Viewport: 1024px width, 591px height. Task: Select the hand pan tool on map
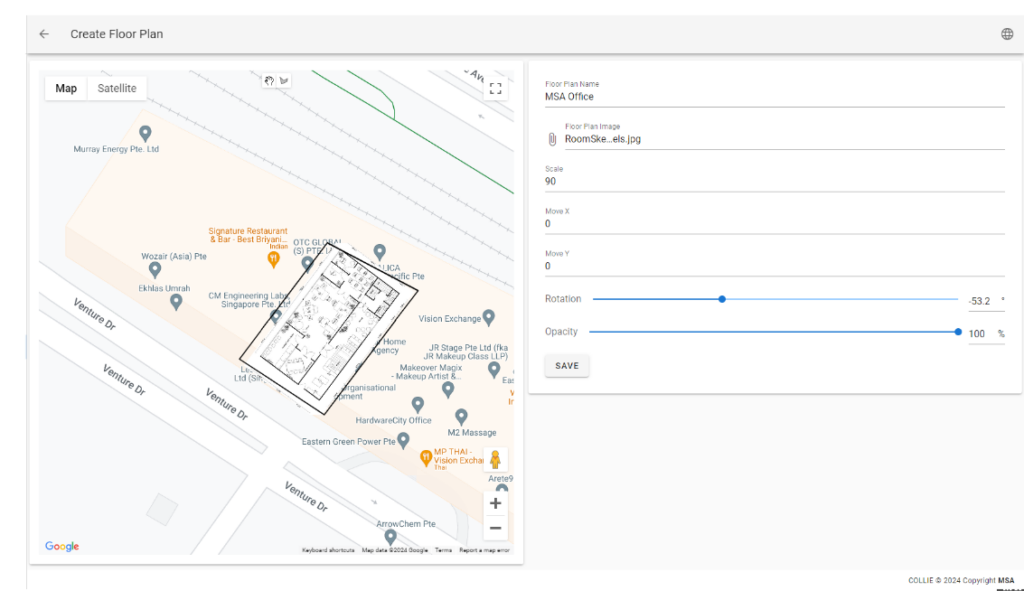(x=269, y=81)
